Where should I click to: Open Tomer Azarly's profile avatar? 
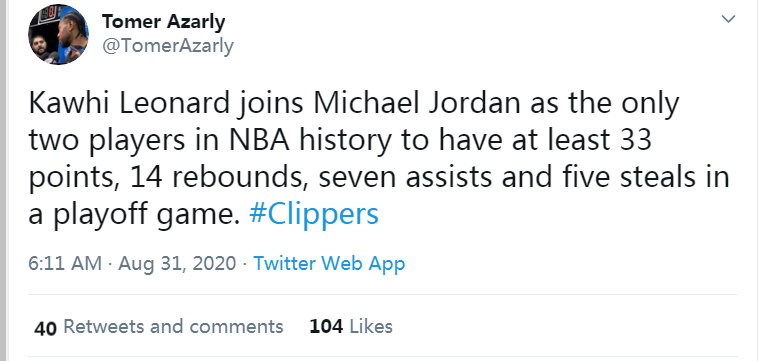tap(58, 34)
